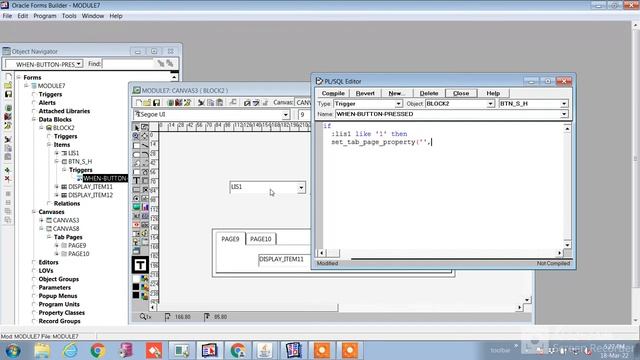
Task: Open the Program menu
Action: tap(45, 16)
